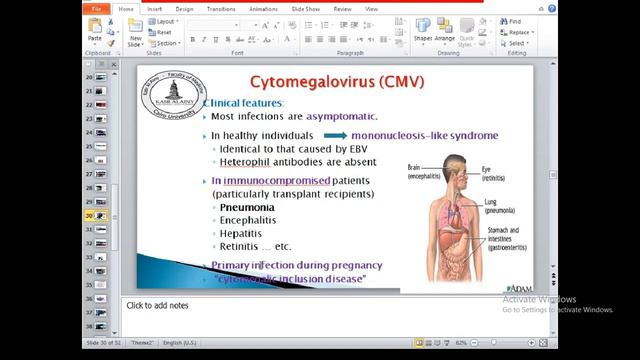Click the Align Text icon

pyautogui.click(x=399, y=32)
